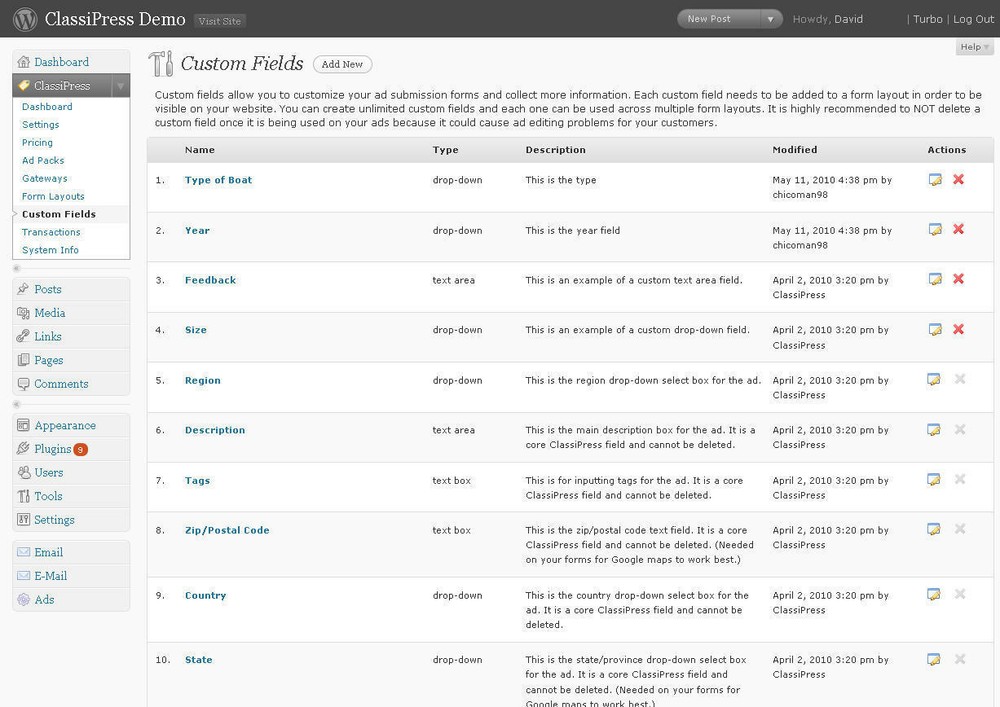
Task: Open the Ad Packs submenu item
Action: coord(43,160)
